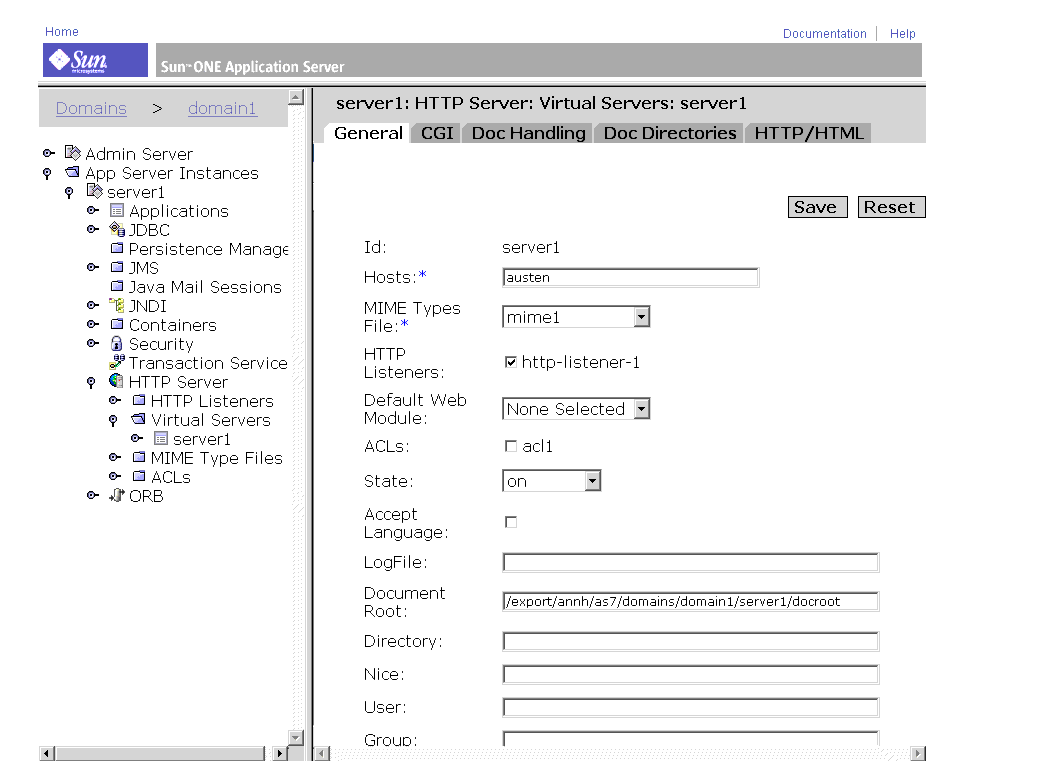This screenshot has width=1059, height=777.
Task: Click the ACLs folder icon
Action: point(138,476)
